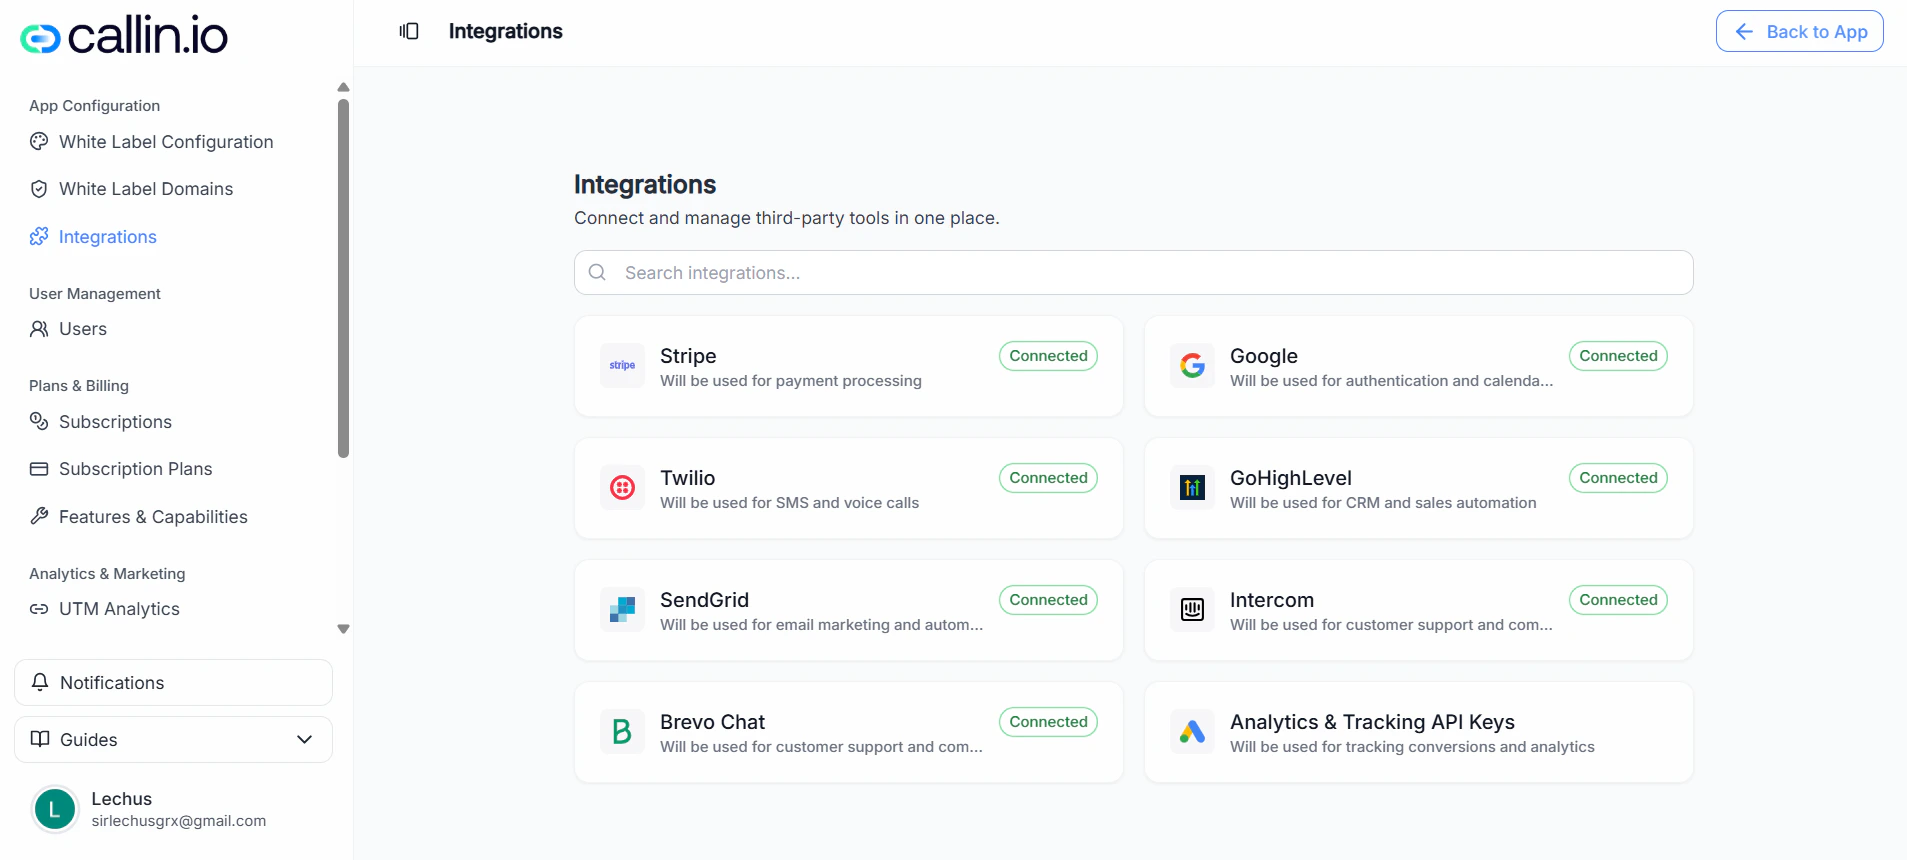The width and height of the screenshot is (1907, 860).
Task: Click the palette icon beside White Label Configuration
Action: 39,142
